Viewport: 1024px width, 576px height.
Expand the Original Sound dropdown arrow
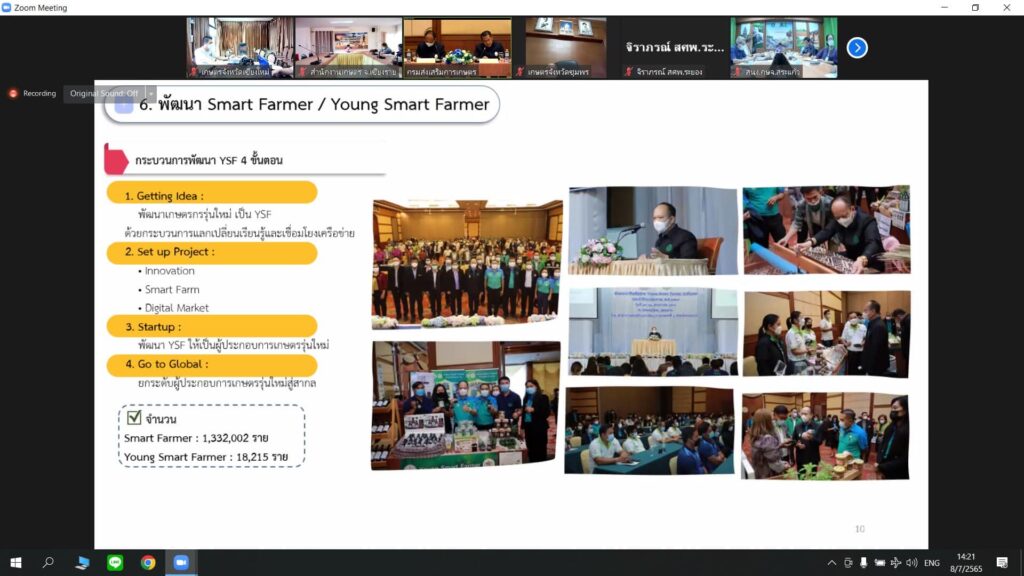point(151,93)
